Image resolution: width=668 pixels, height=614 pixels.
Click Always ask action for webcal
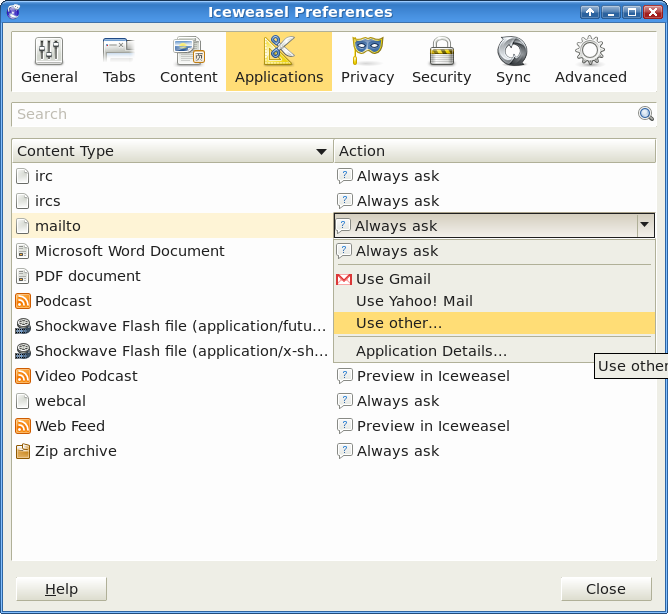pos(398,401)
